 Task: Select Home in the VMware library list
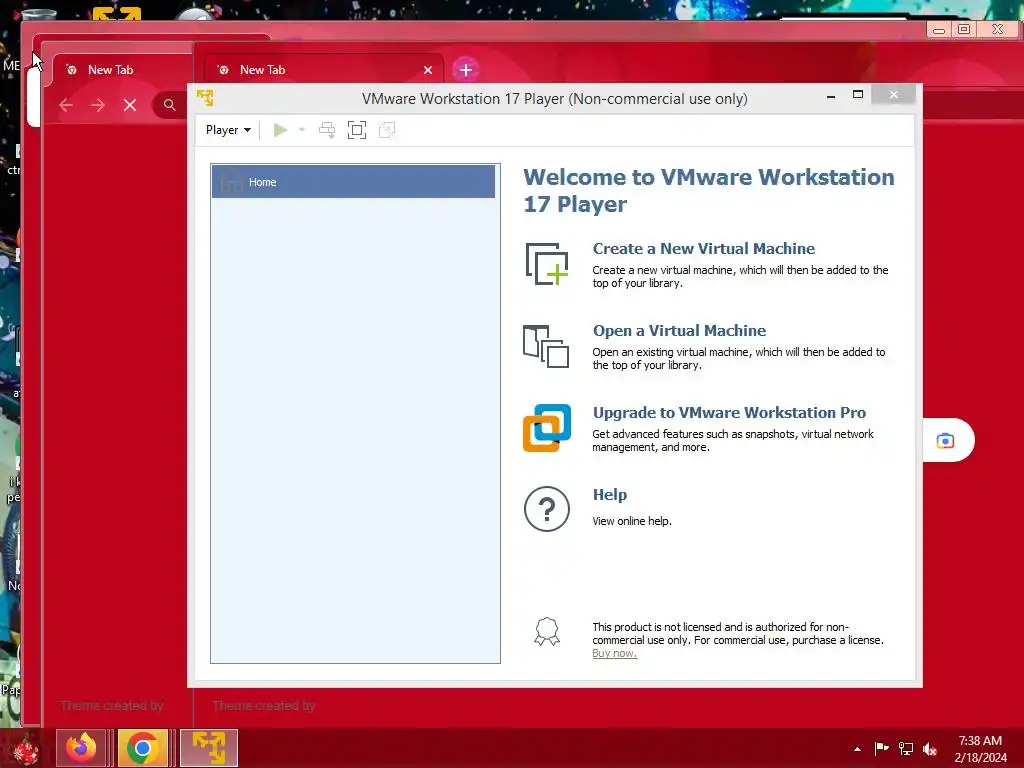353,182
